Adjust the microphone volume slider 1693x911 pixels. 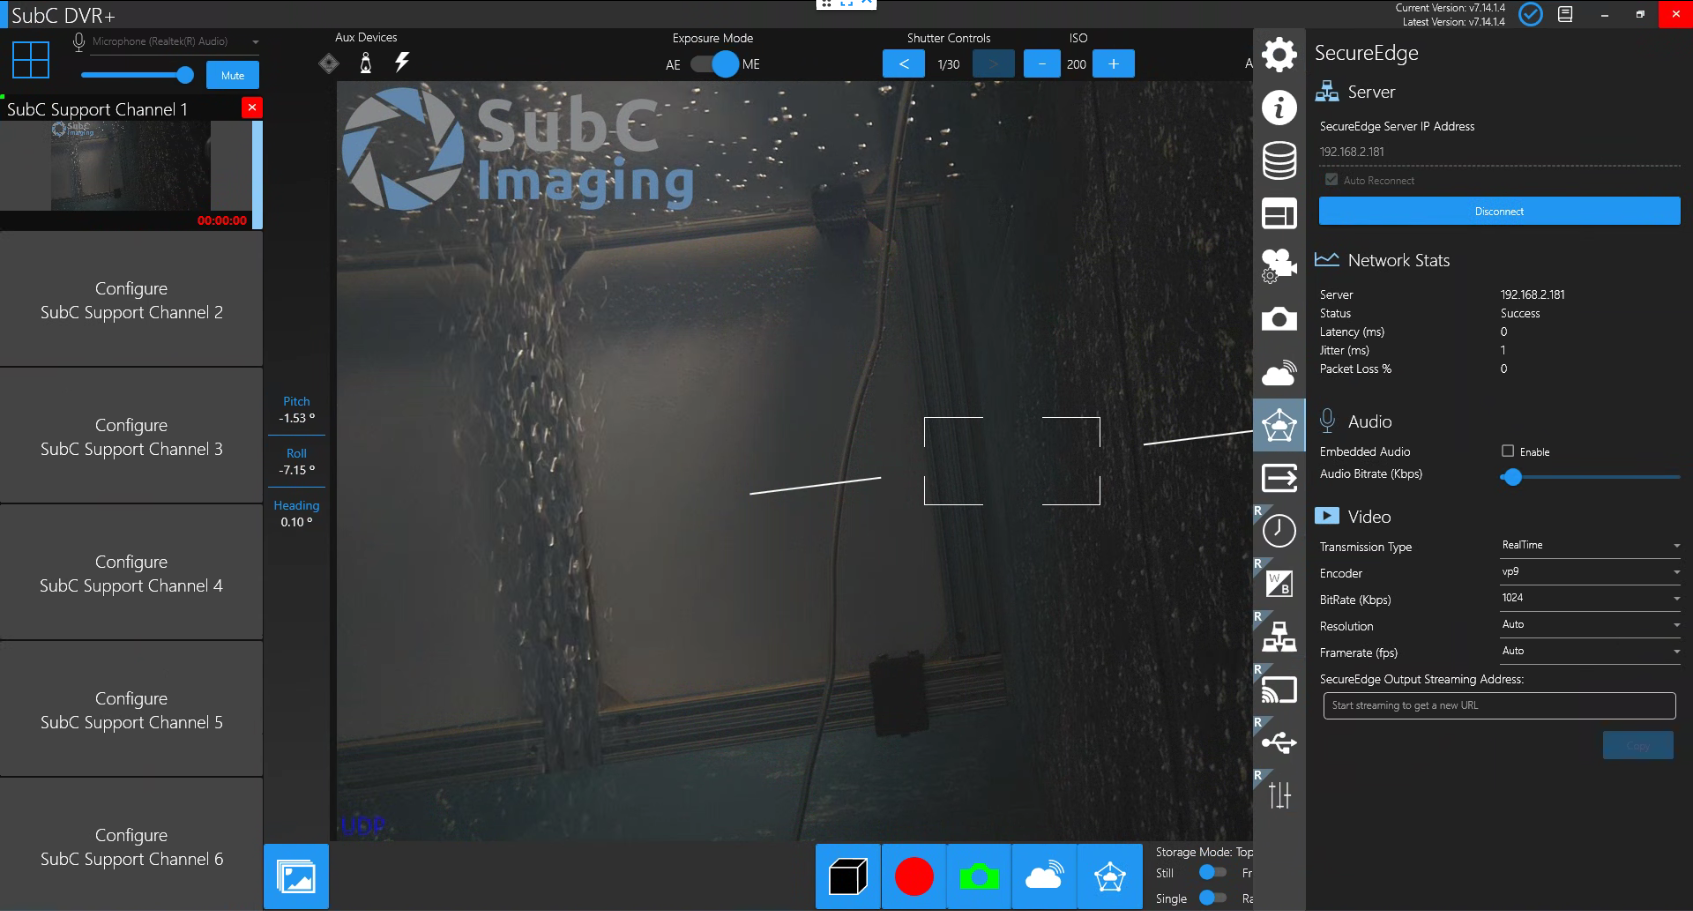[x=138, y=75]
